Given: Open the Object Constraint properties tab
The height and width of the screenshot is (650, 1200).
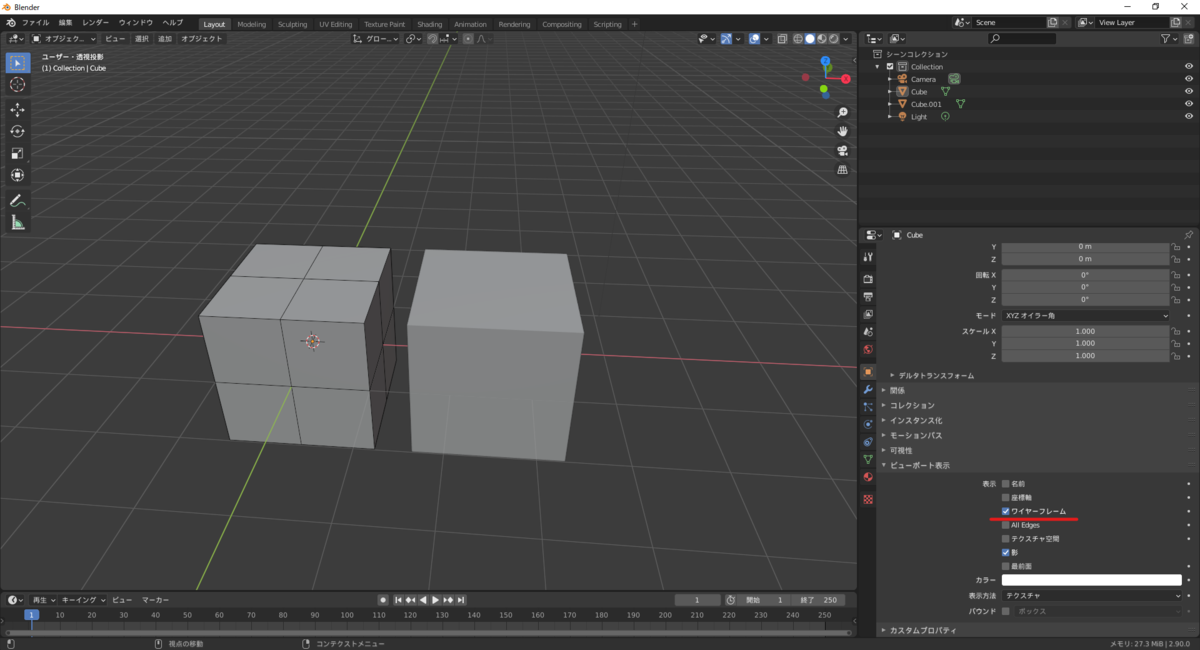Looking at the screenshot, I should click(x=868, y=442).
